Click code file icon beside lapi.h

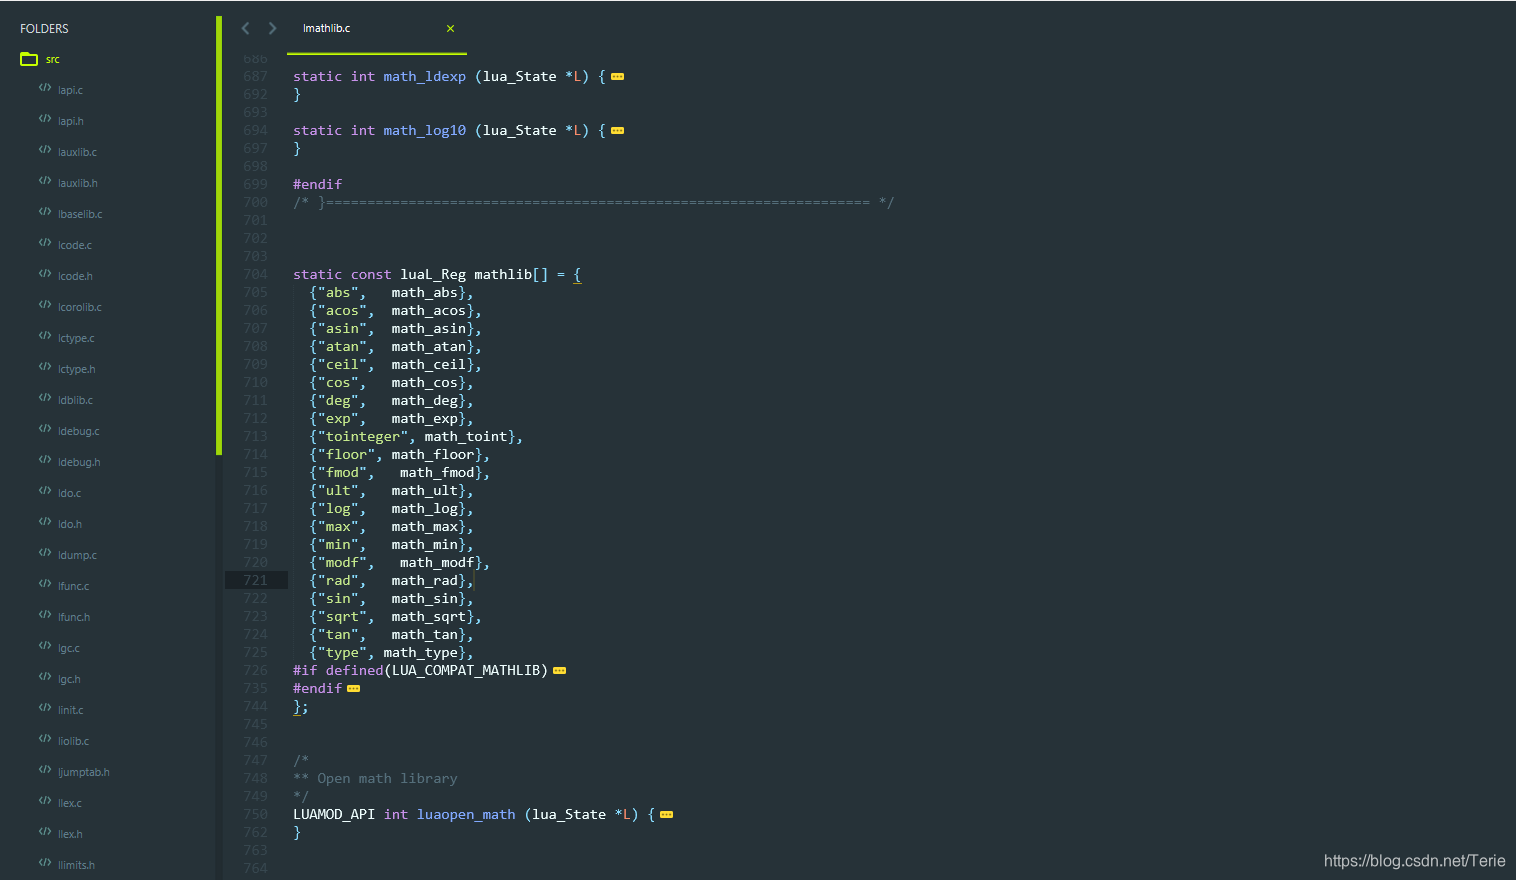click(x=45, y=119)
